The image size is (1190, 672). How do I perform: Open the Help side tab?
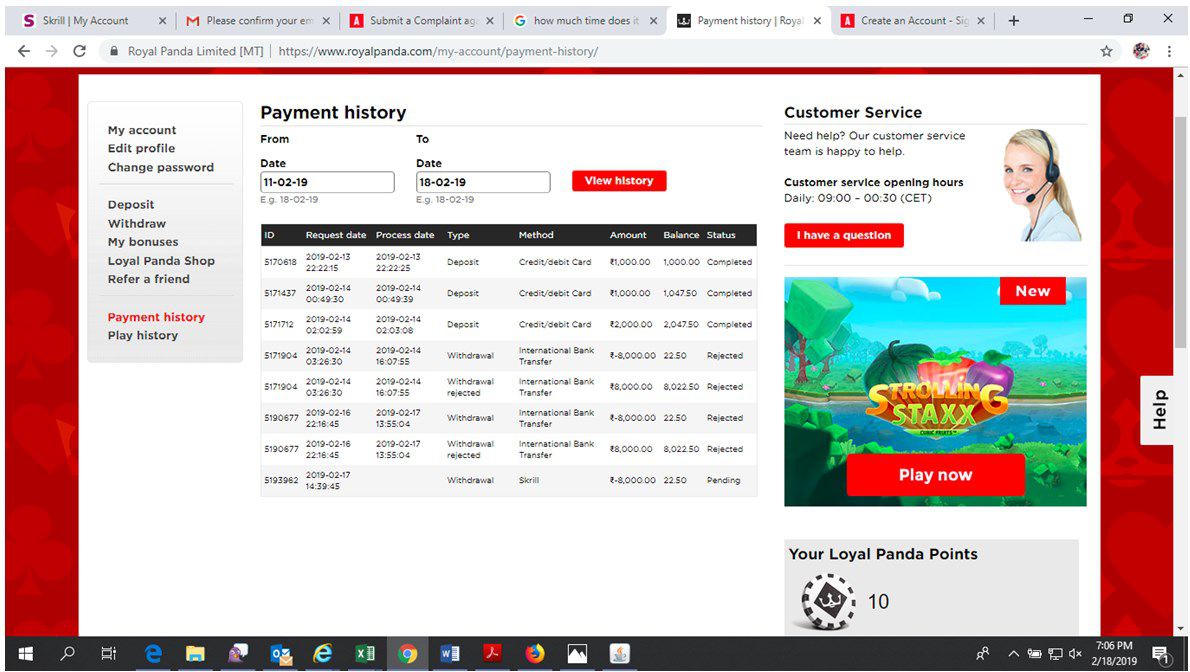pyautogui.click(x=1159, y=410)
